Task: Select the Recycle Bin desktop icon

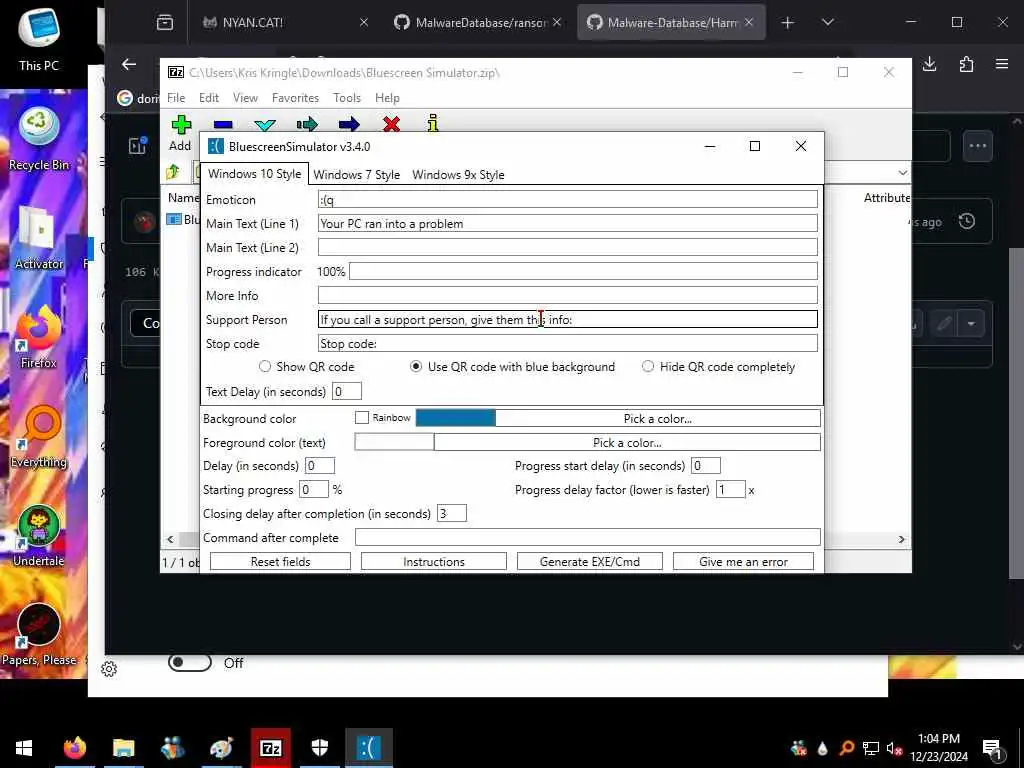Action: (x=39, y=139)
